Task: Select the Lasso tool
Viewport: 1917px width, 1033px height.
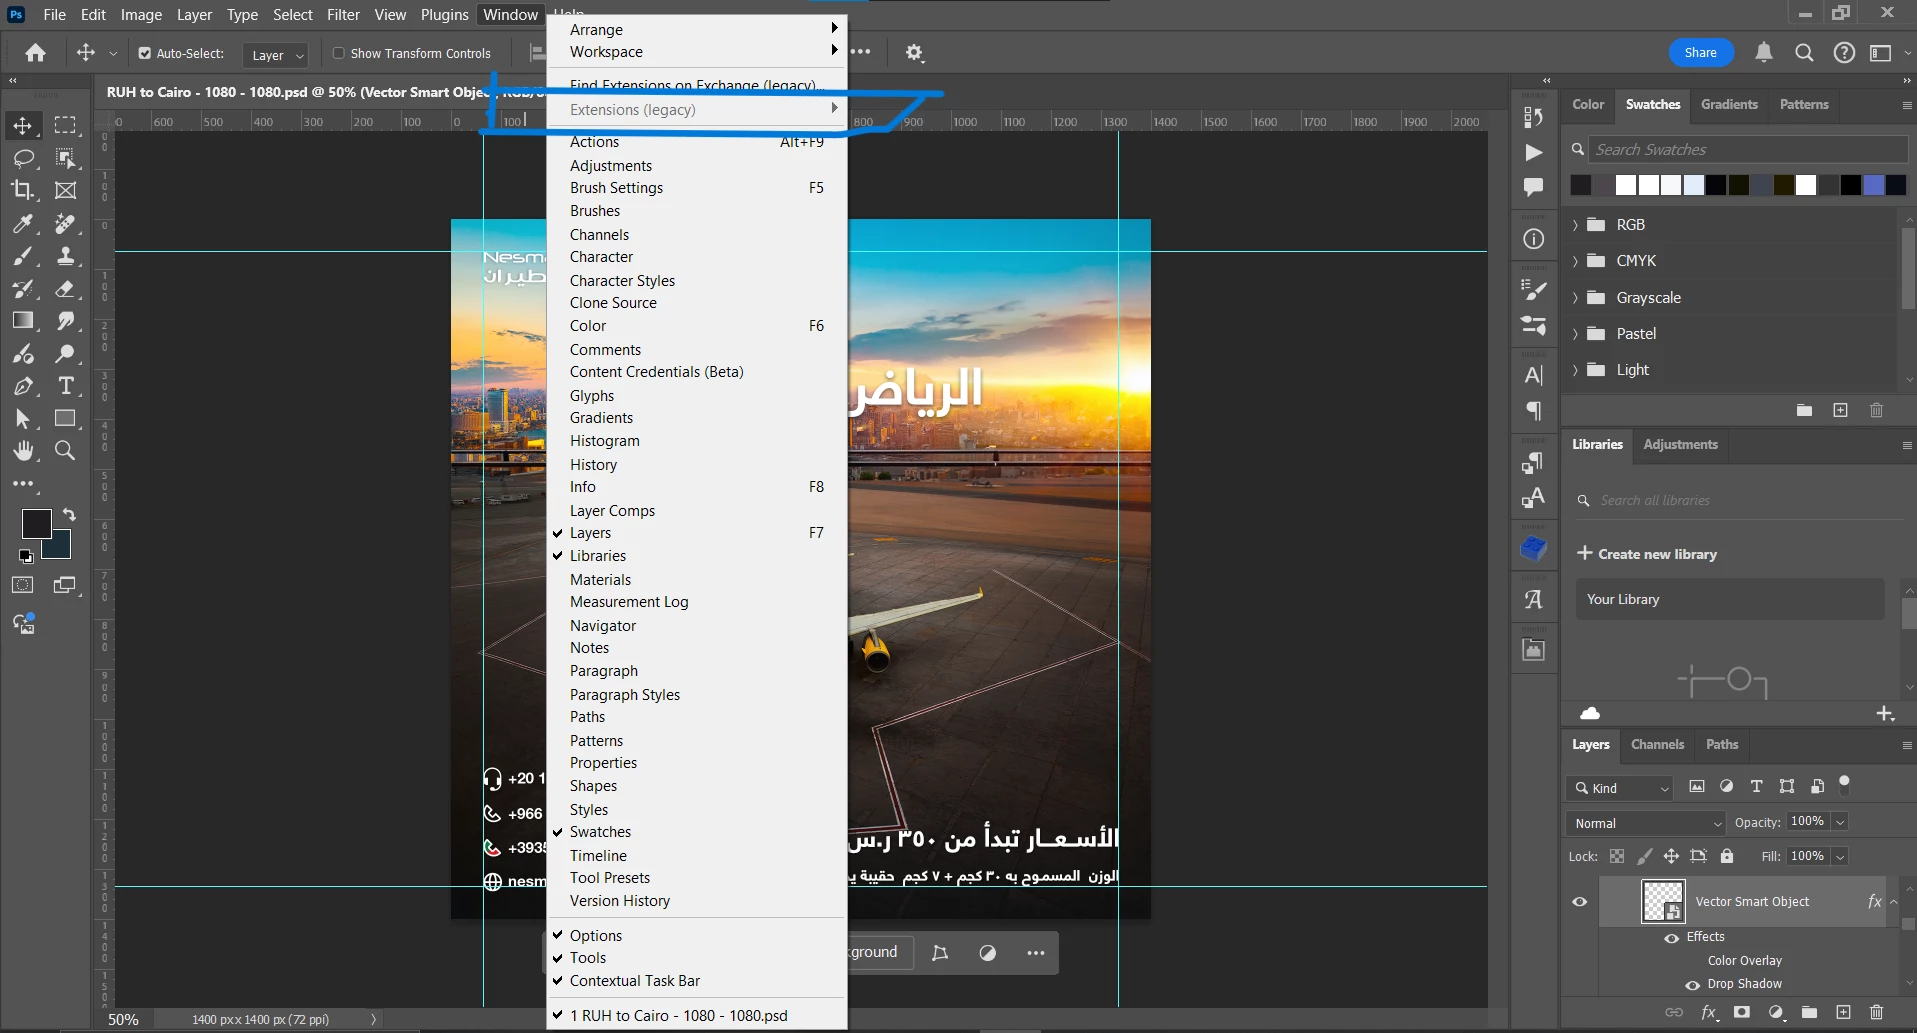Action: coord(22,158)
